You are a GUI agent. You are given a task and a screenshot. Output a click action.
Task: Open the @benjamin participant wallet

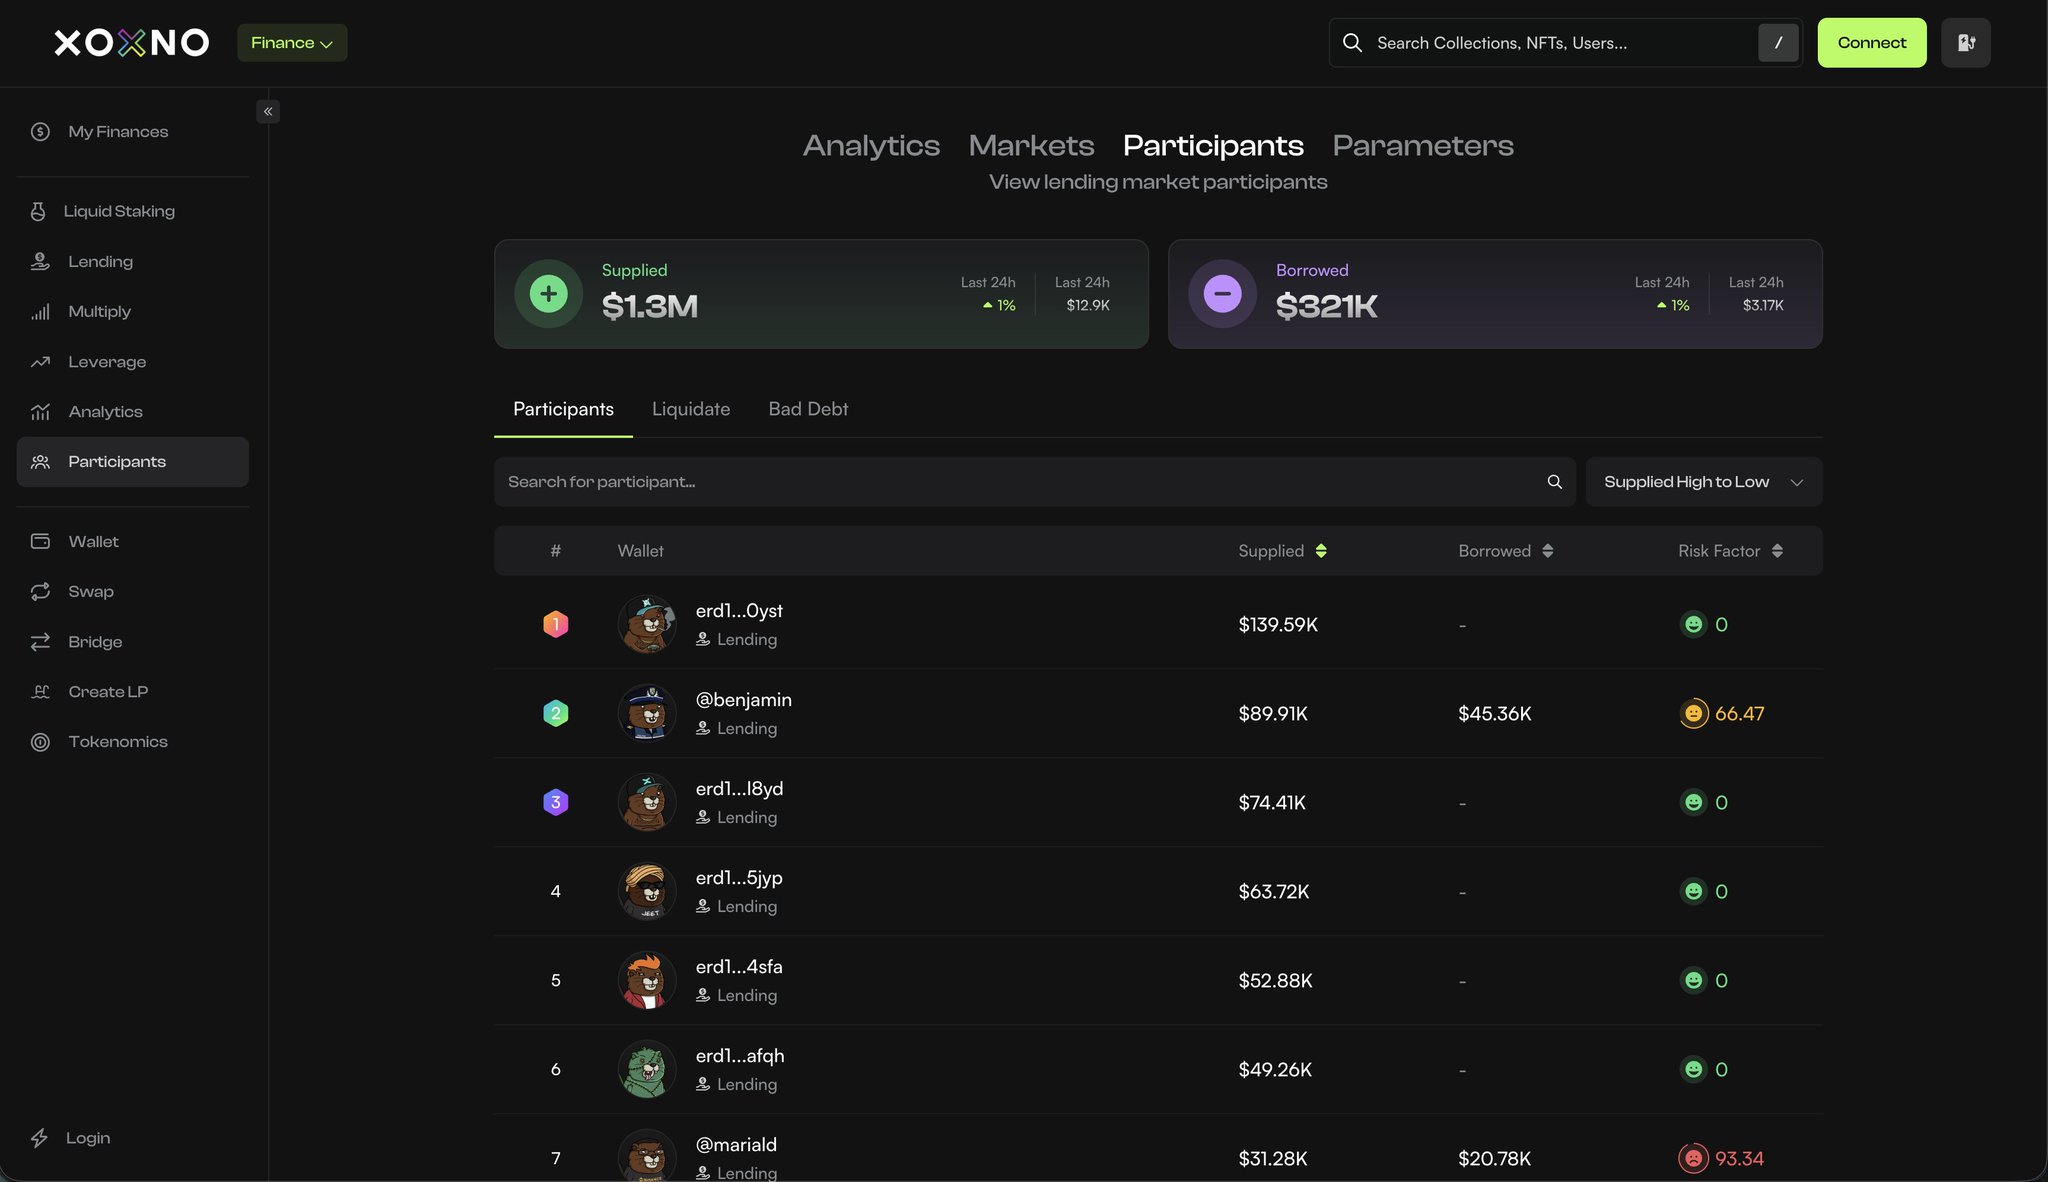pos(743,700)
